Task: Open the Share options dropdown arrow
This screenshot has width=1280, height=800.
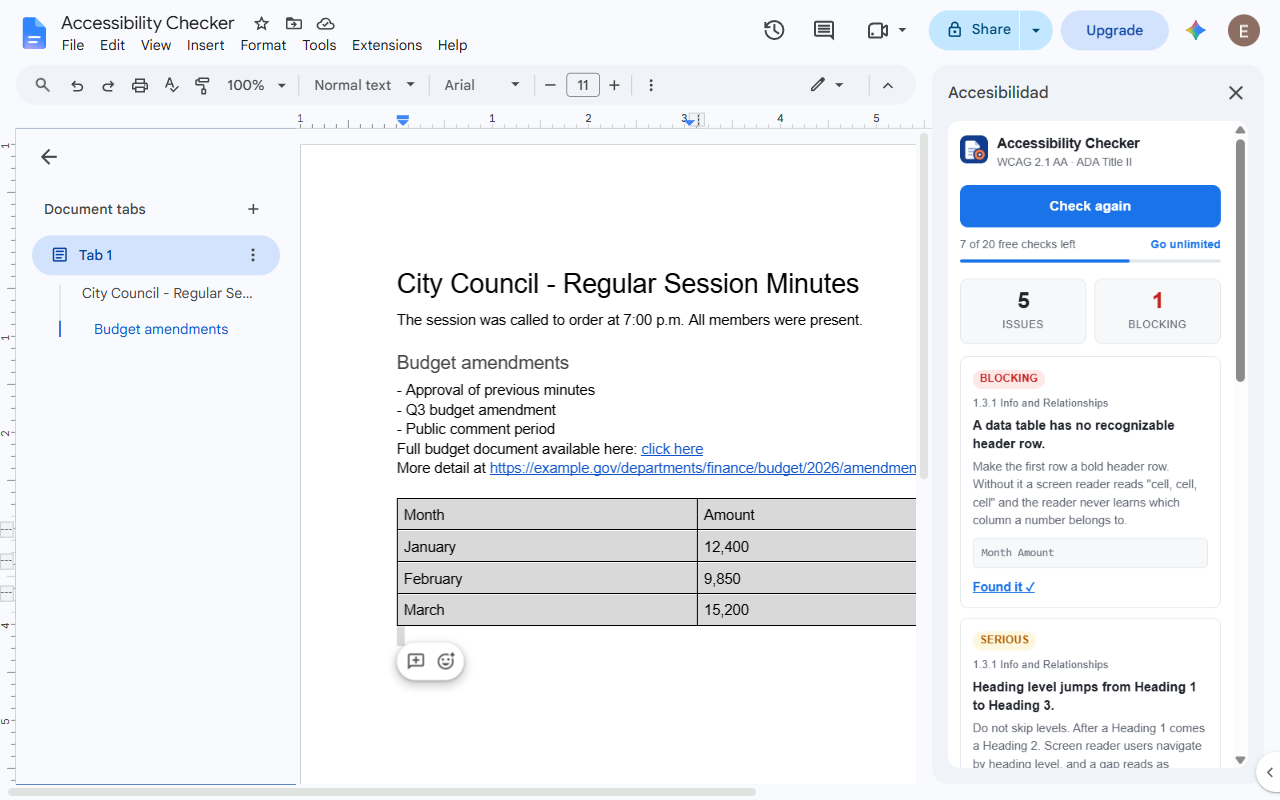Action: point(1036,30)
